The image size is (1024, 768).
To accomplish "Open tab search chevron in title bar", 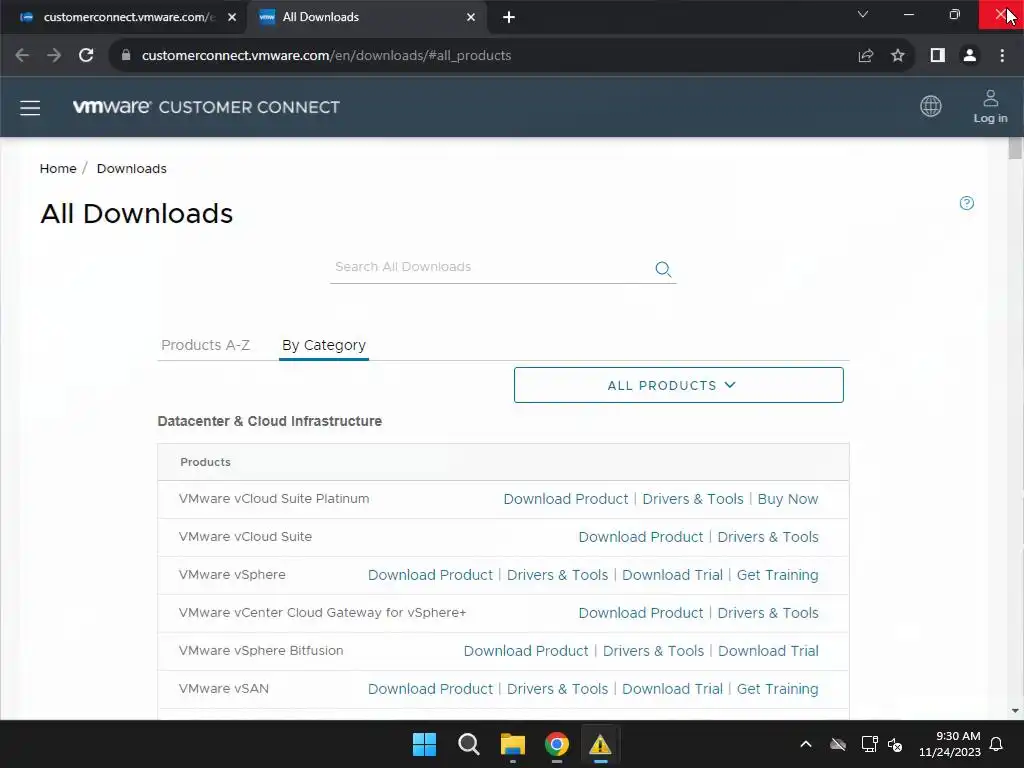I will [863, 14].
